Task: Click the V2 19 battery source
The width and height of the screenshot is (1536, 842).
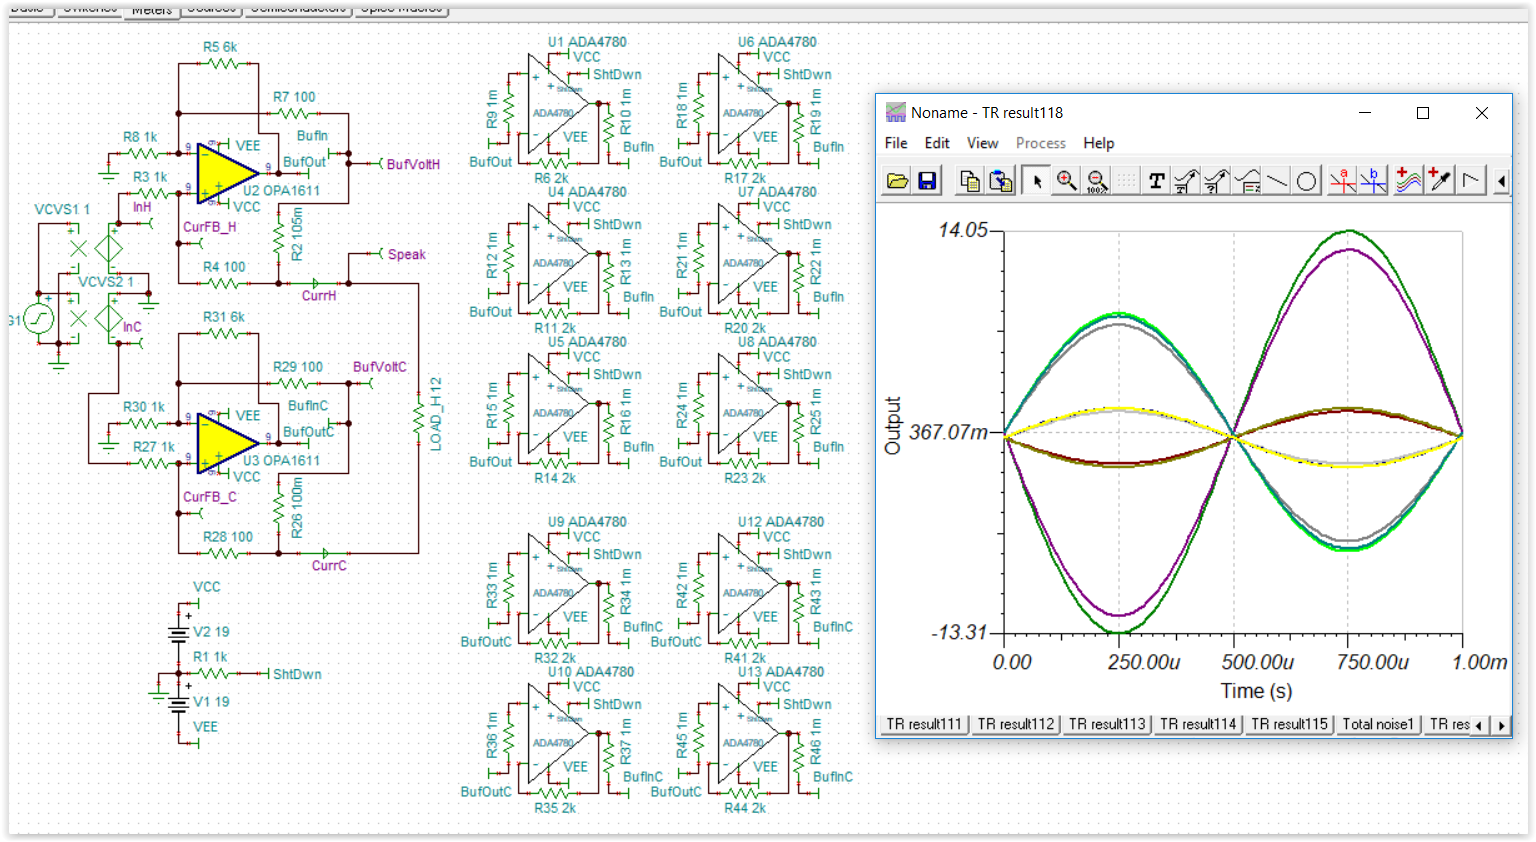Action: click(x=179, y=632)
